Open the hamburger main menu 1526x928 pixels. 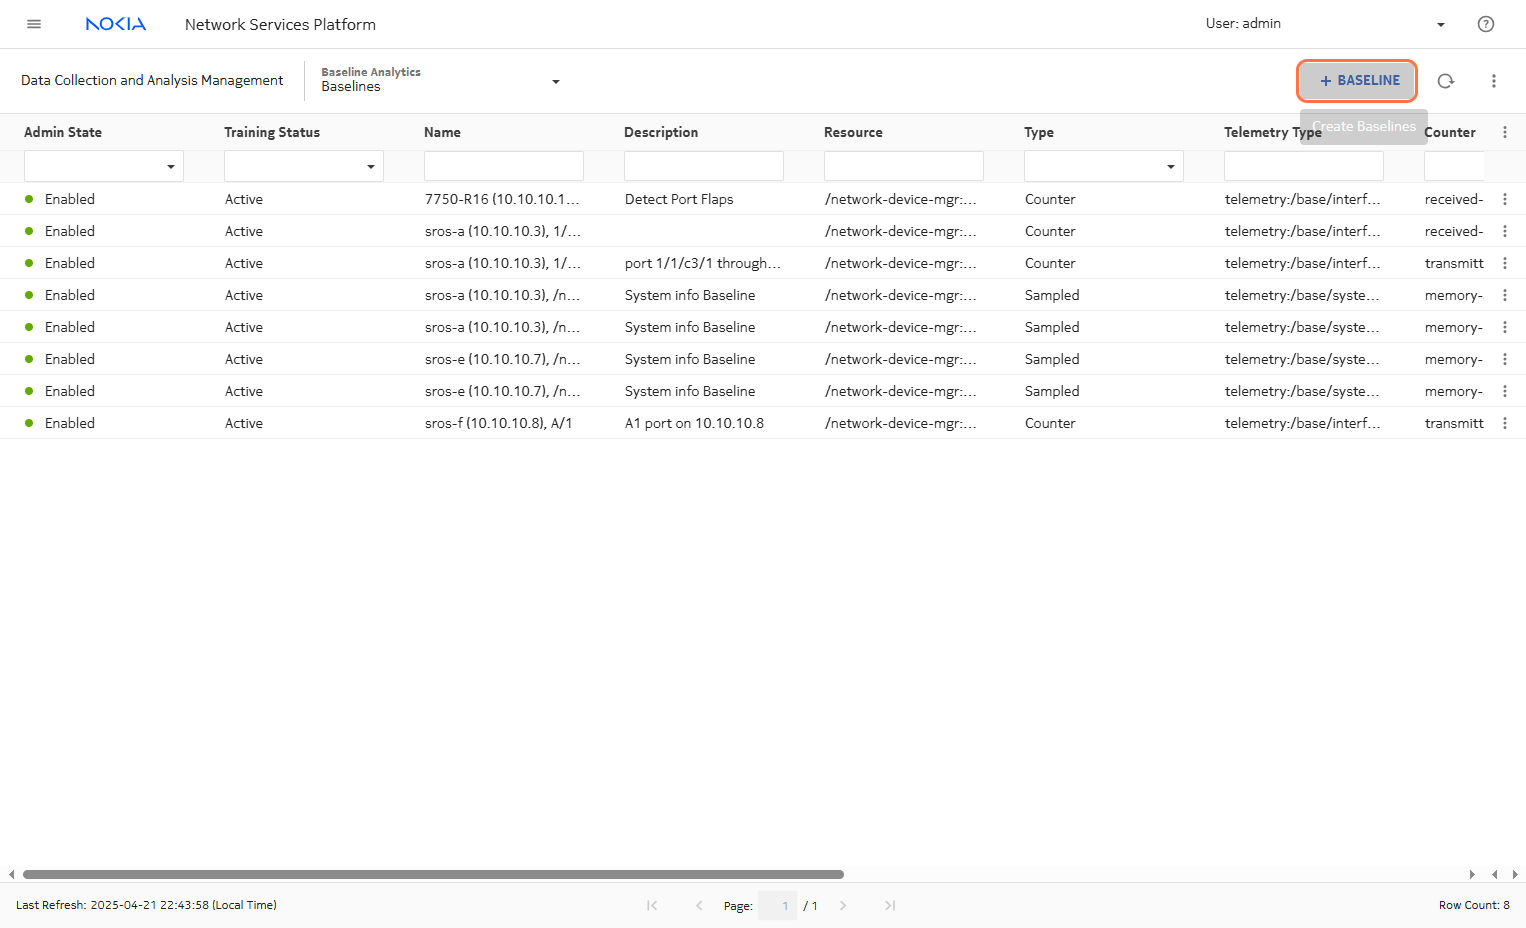(34, 24)
